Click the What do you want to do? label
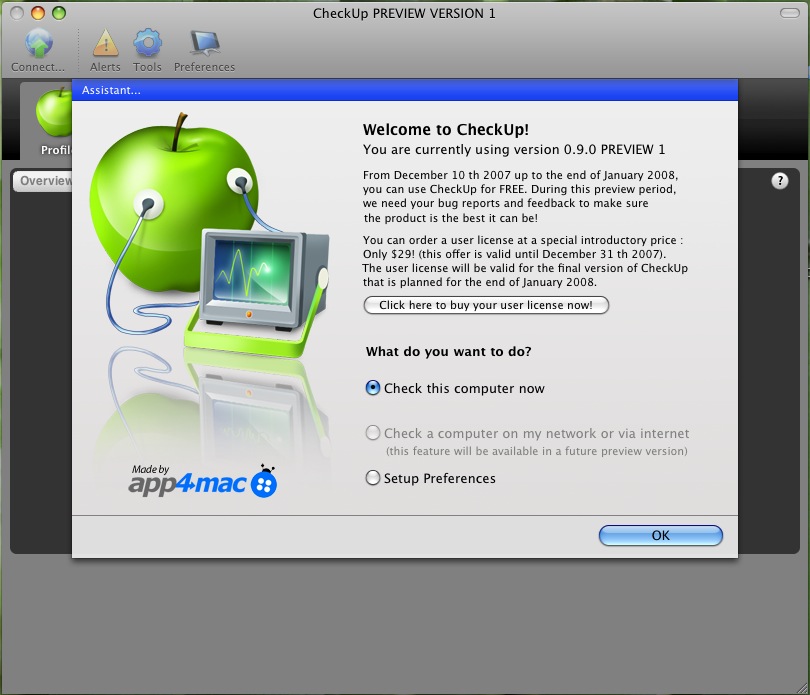Viewport: 810px width, 695px height. point(448,351)
